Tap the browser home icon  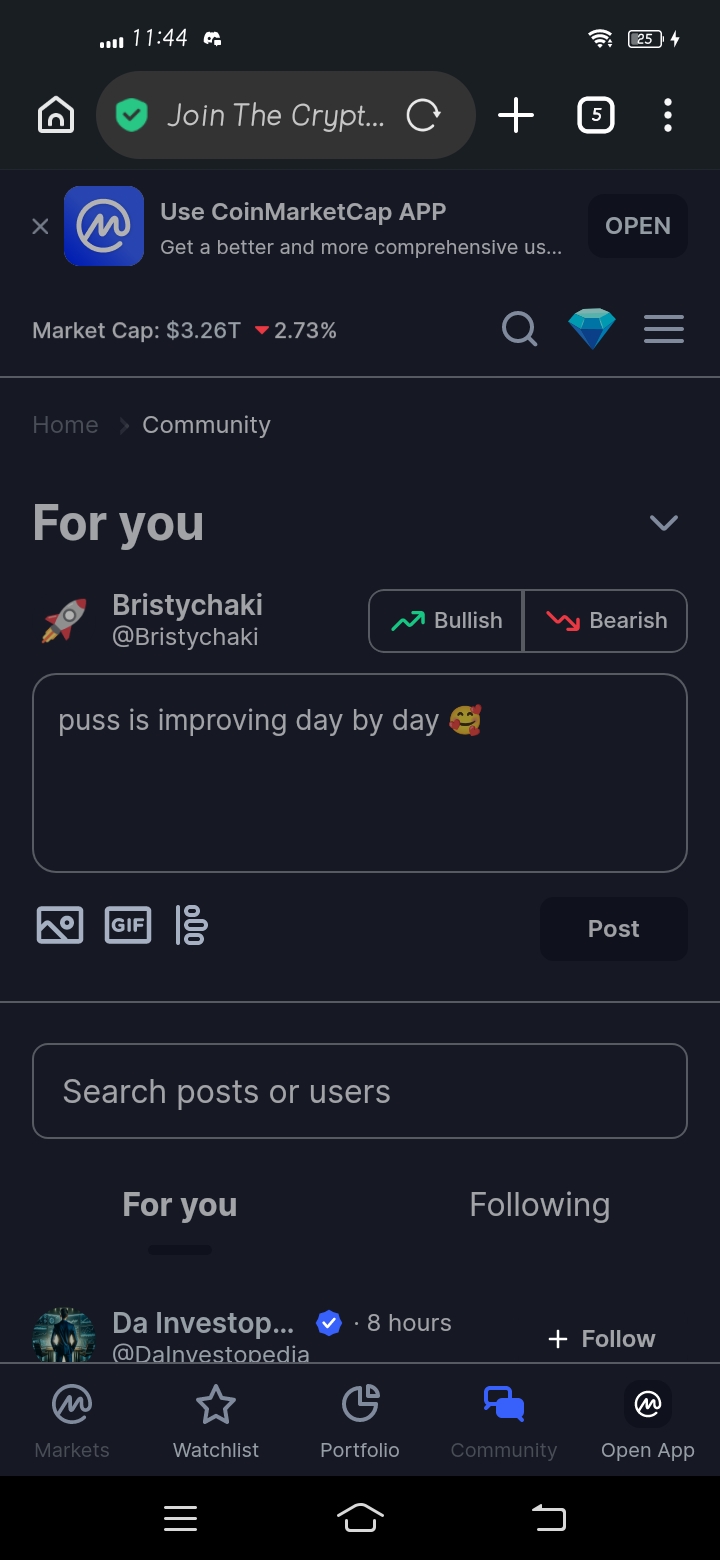pos(56,116)
